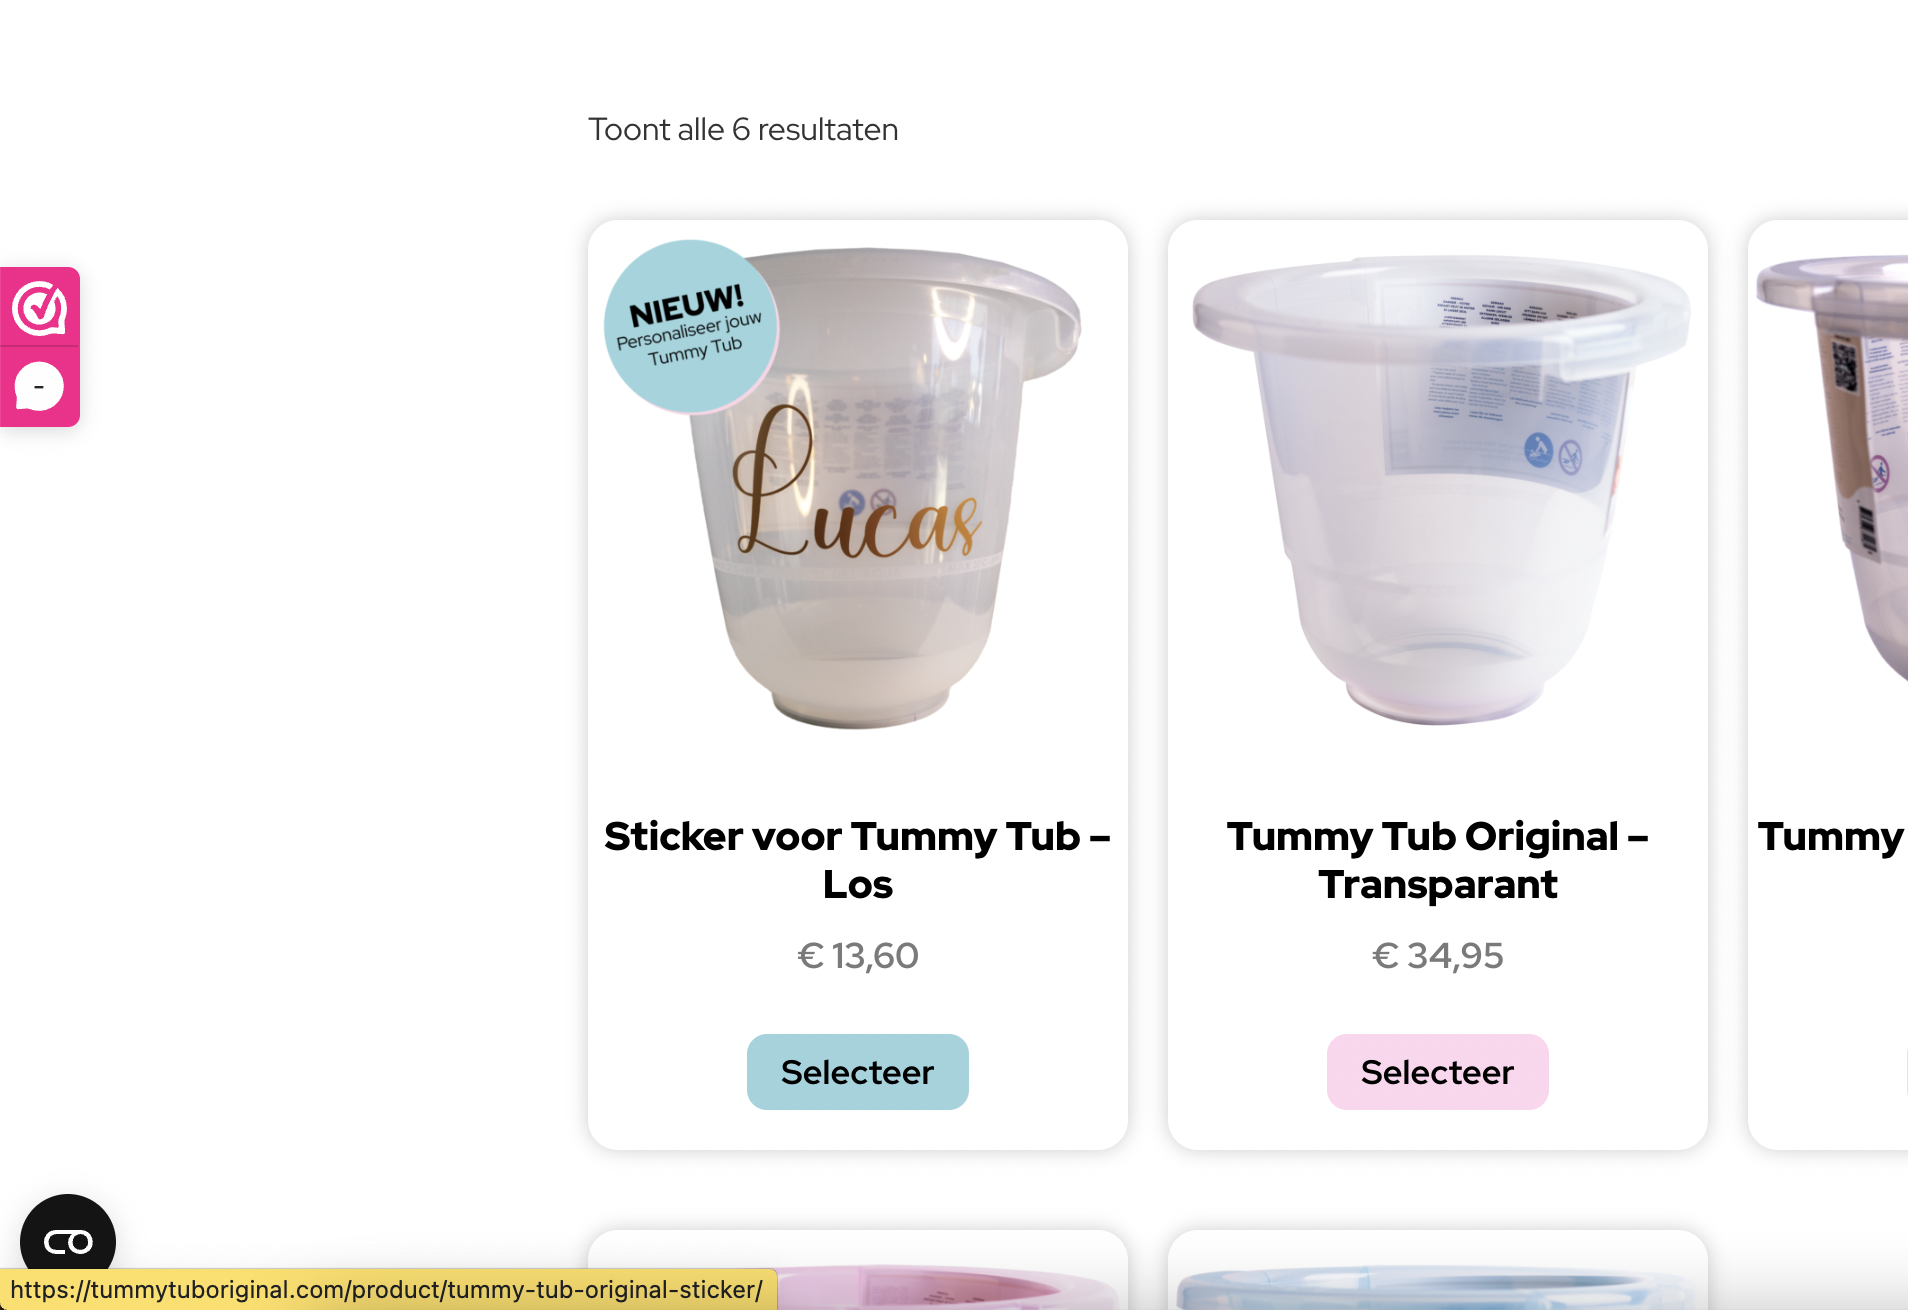Select the Sticker voor Tummy Tub product
The height and width of the screenshot is (1310, 1908).
tap(857, 1072)
